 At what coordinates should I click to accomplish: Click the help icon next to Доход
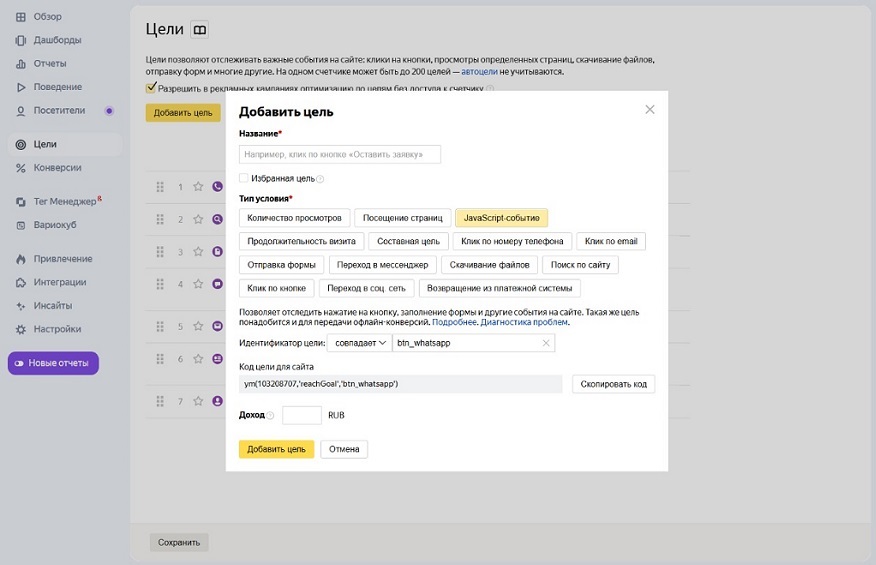271,415
